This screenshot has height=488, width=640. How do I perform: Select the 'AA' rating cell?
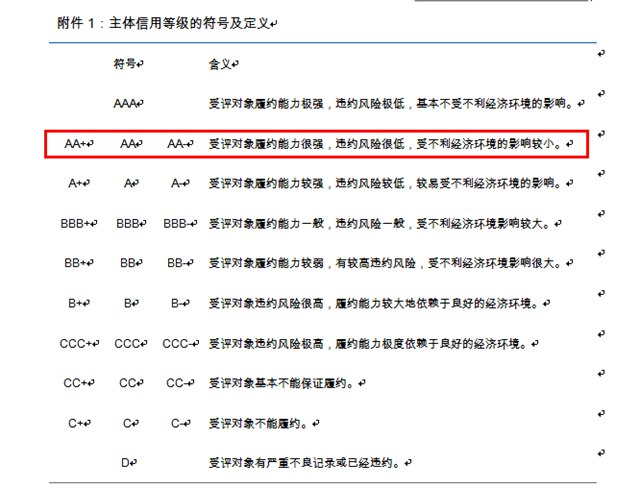(128, 144)
